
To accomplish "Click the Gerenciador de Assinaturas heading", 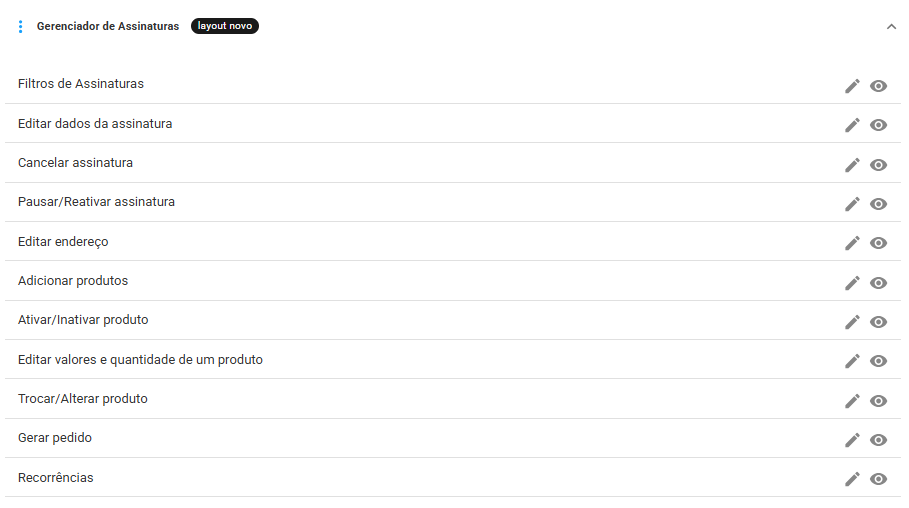I will (108, 26).
